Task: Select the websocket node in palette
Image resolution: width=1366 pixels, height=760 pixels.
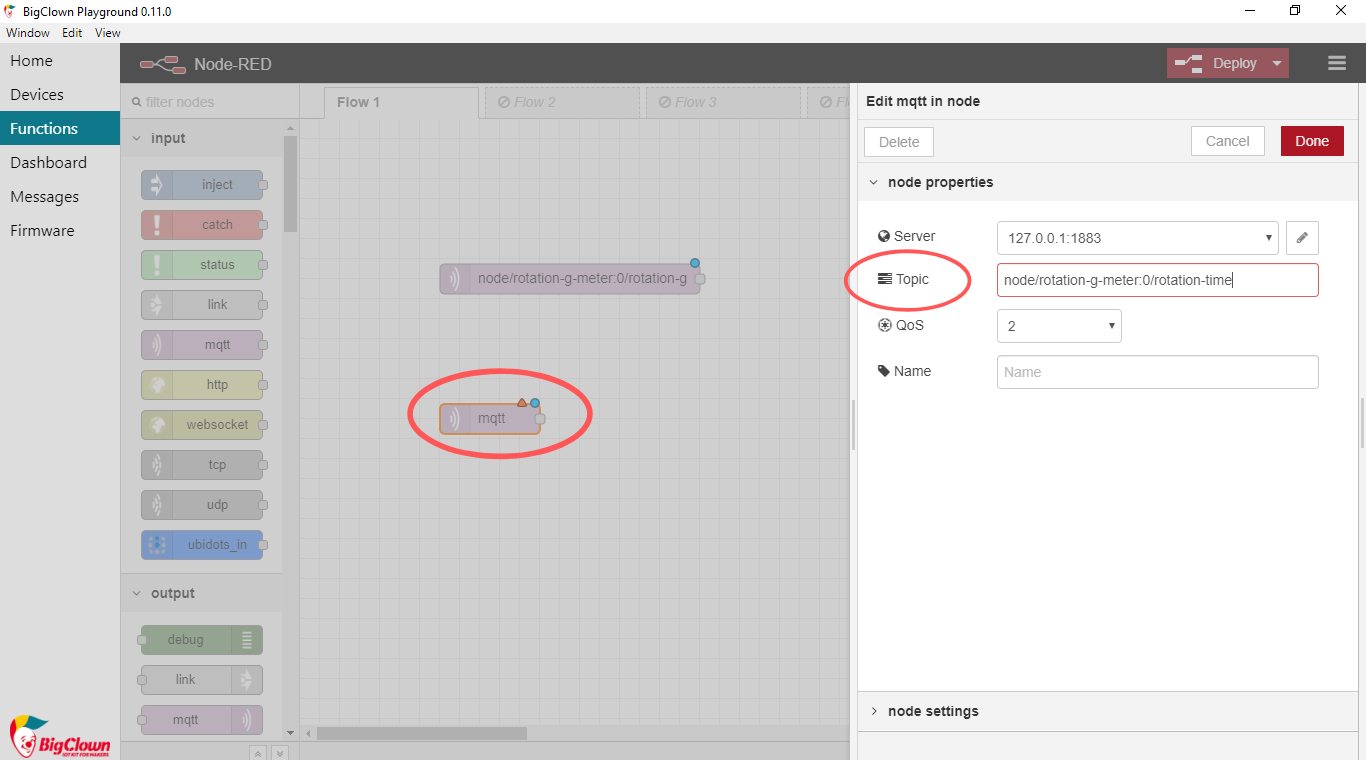Action: click(202, 425)
